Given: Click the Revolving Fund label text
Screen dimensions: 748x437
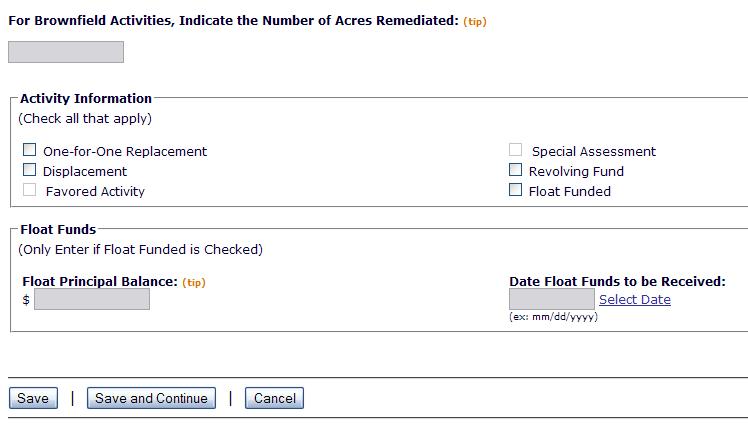Looking at the screenshot, I should [576, 172].
